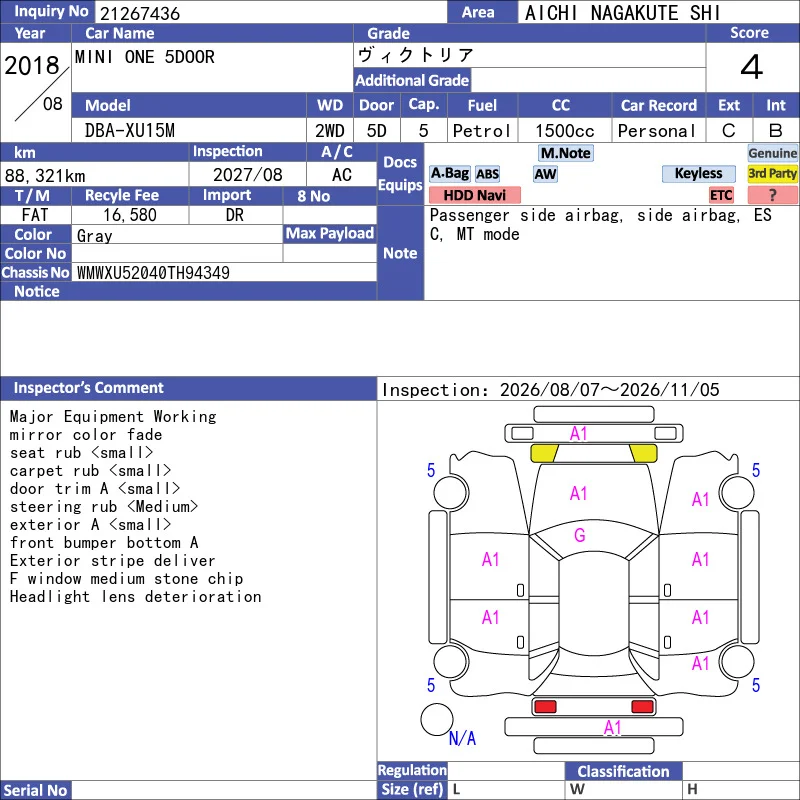This screenshot has width=800, height=800.
Task: Click the A1 mark on hood
Action: [x=579, y=493]
